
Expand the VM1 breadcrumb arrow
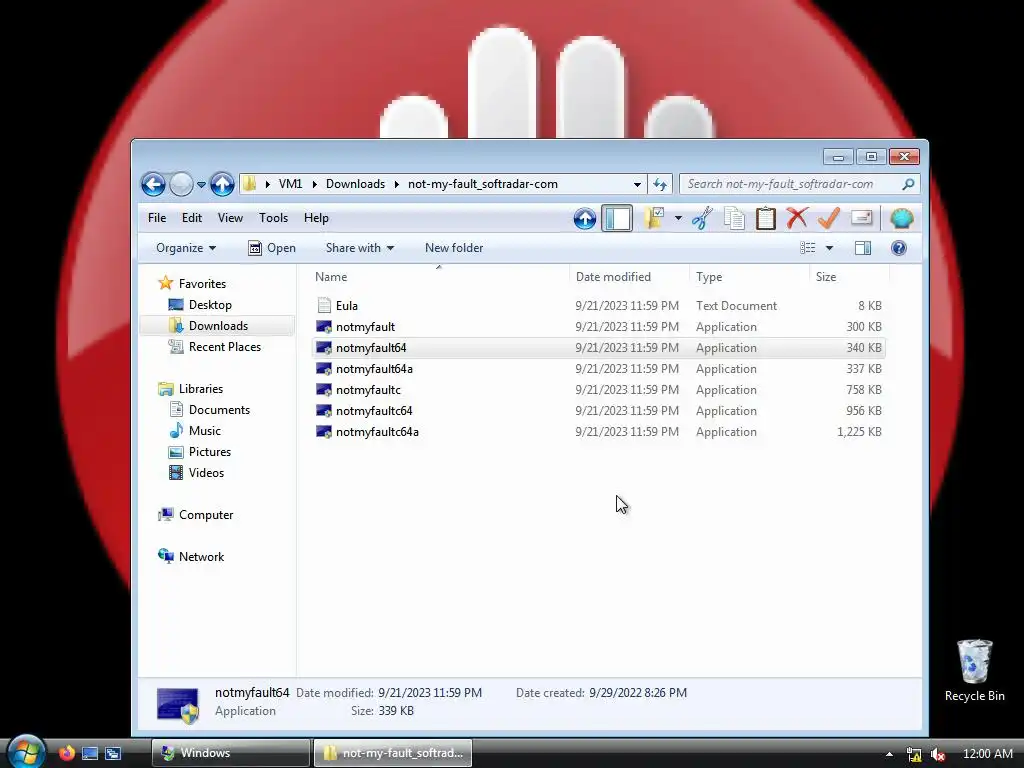coord(314,184)
